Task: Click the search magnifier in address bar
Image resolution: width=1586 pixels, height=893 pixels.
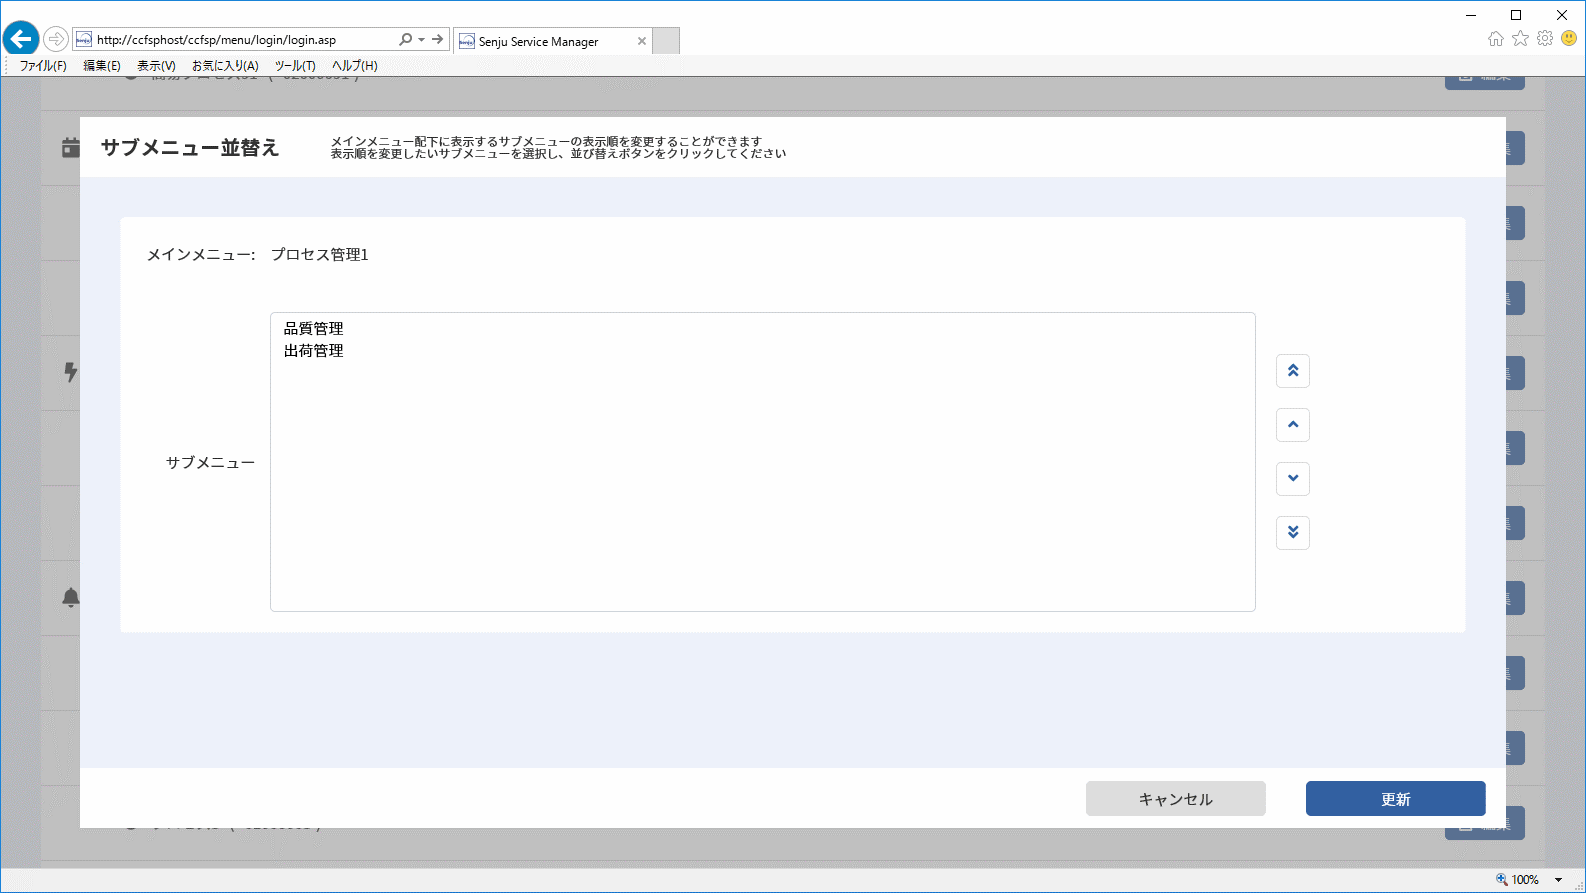Action: point(405,40)
